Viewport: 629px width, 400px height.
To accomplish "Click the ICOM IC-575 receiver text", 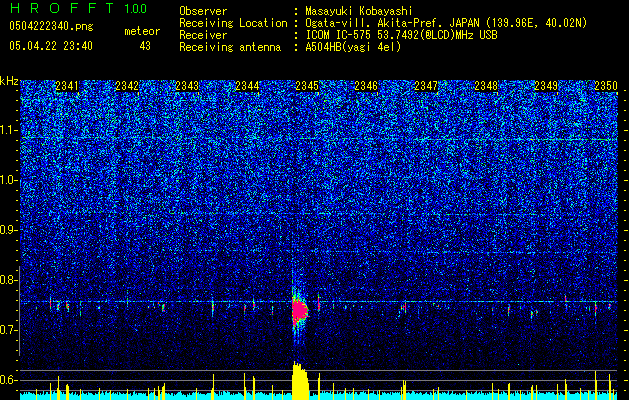I will (401, 35).
